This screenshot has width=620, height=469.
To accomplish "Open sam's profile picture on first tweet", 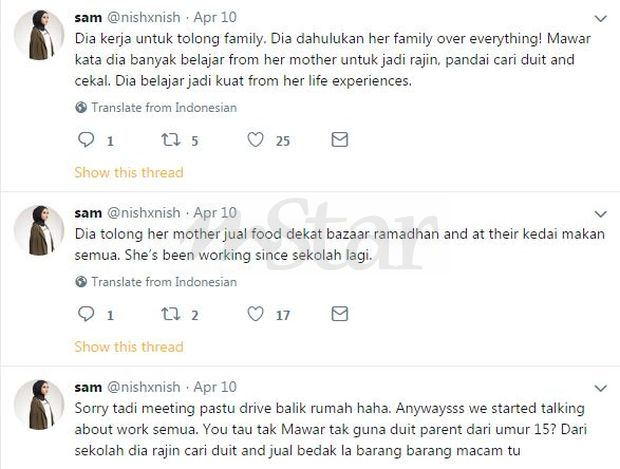I will 39,39.
